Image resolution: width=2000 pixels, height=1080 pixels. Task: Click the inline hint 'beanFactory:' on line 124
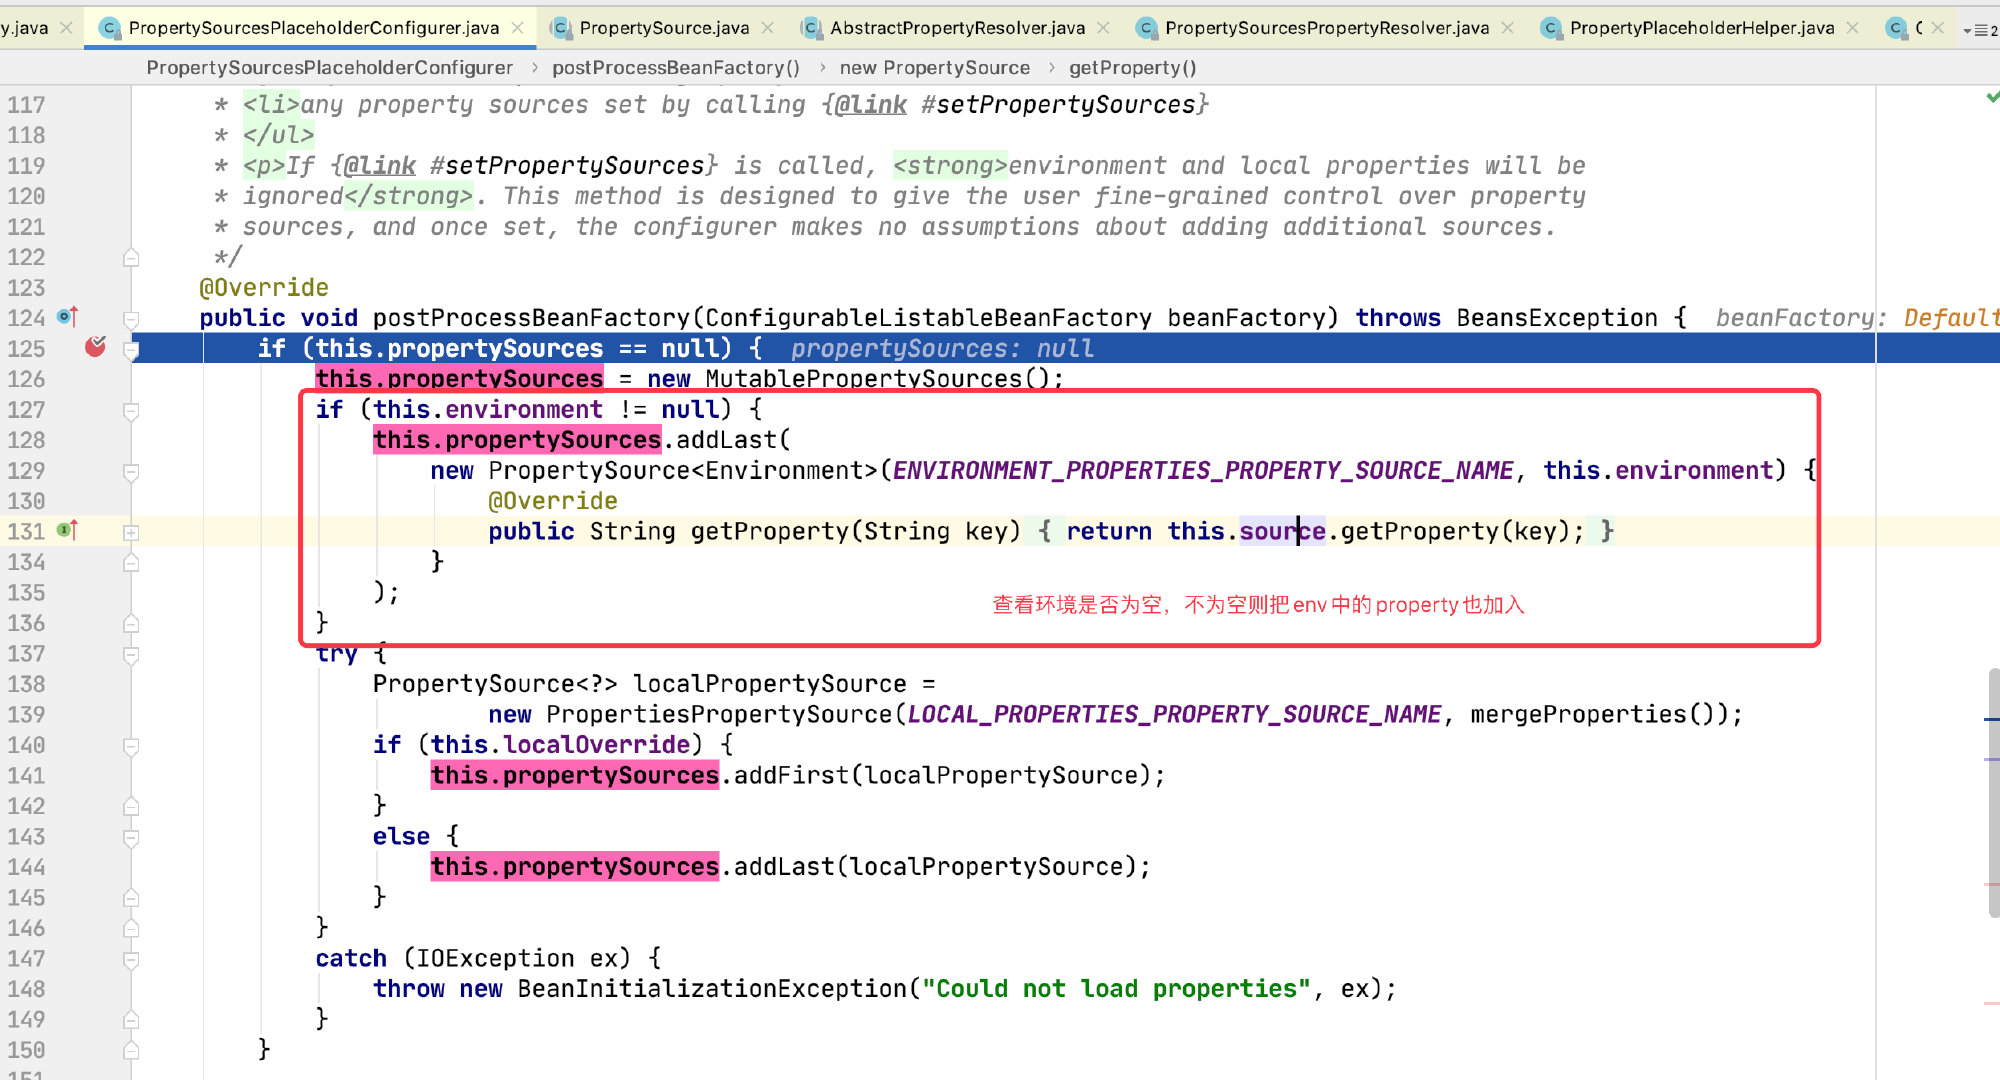[1800, 318]
